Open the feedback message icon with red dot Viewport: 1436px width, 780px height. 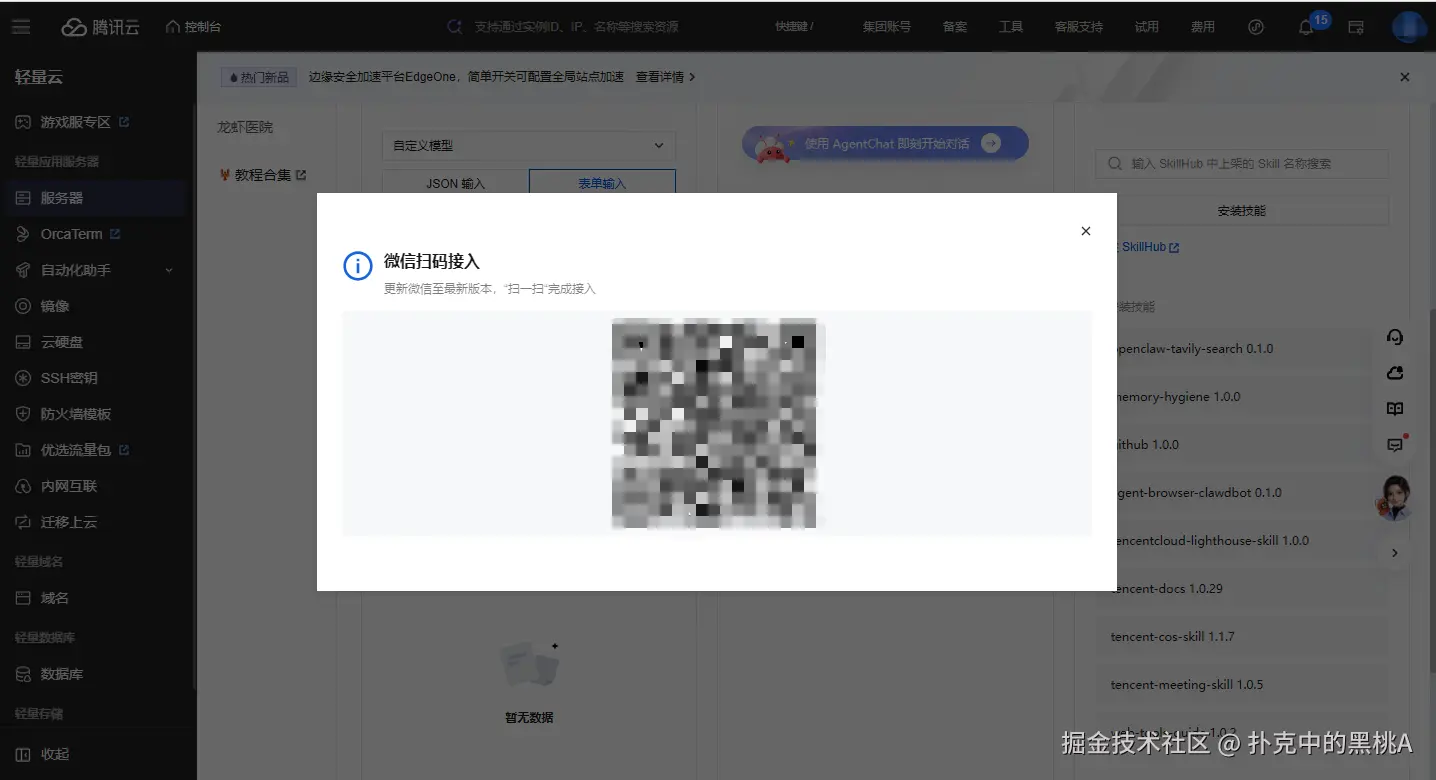click(1395, 445)
